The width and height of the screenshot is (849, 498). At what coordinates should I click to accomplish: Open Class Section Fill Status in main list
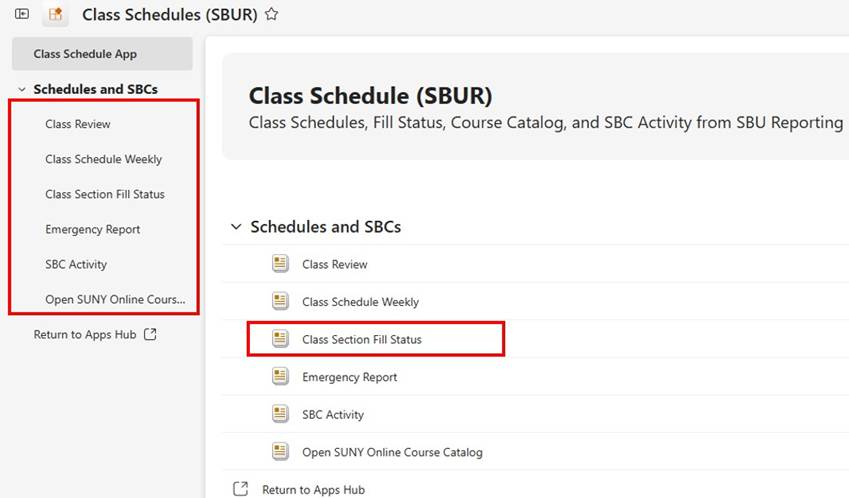coord(362,339)
